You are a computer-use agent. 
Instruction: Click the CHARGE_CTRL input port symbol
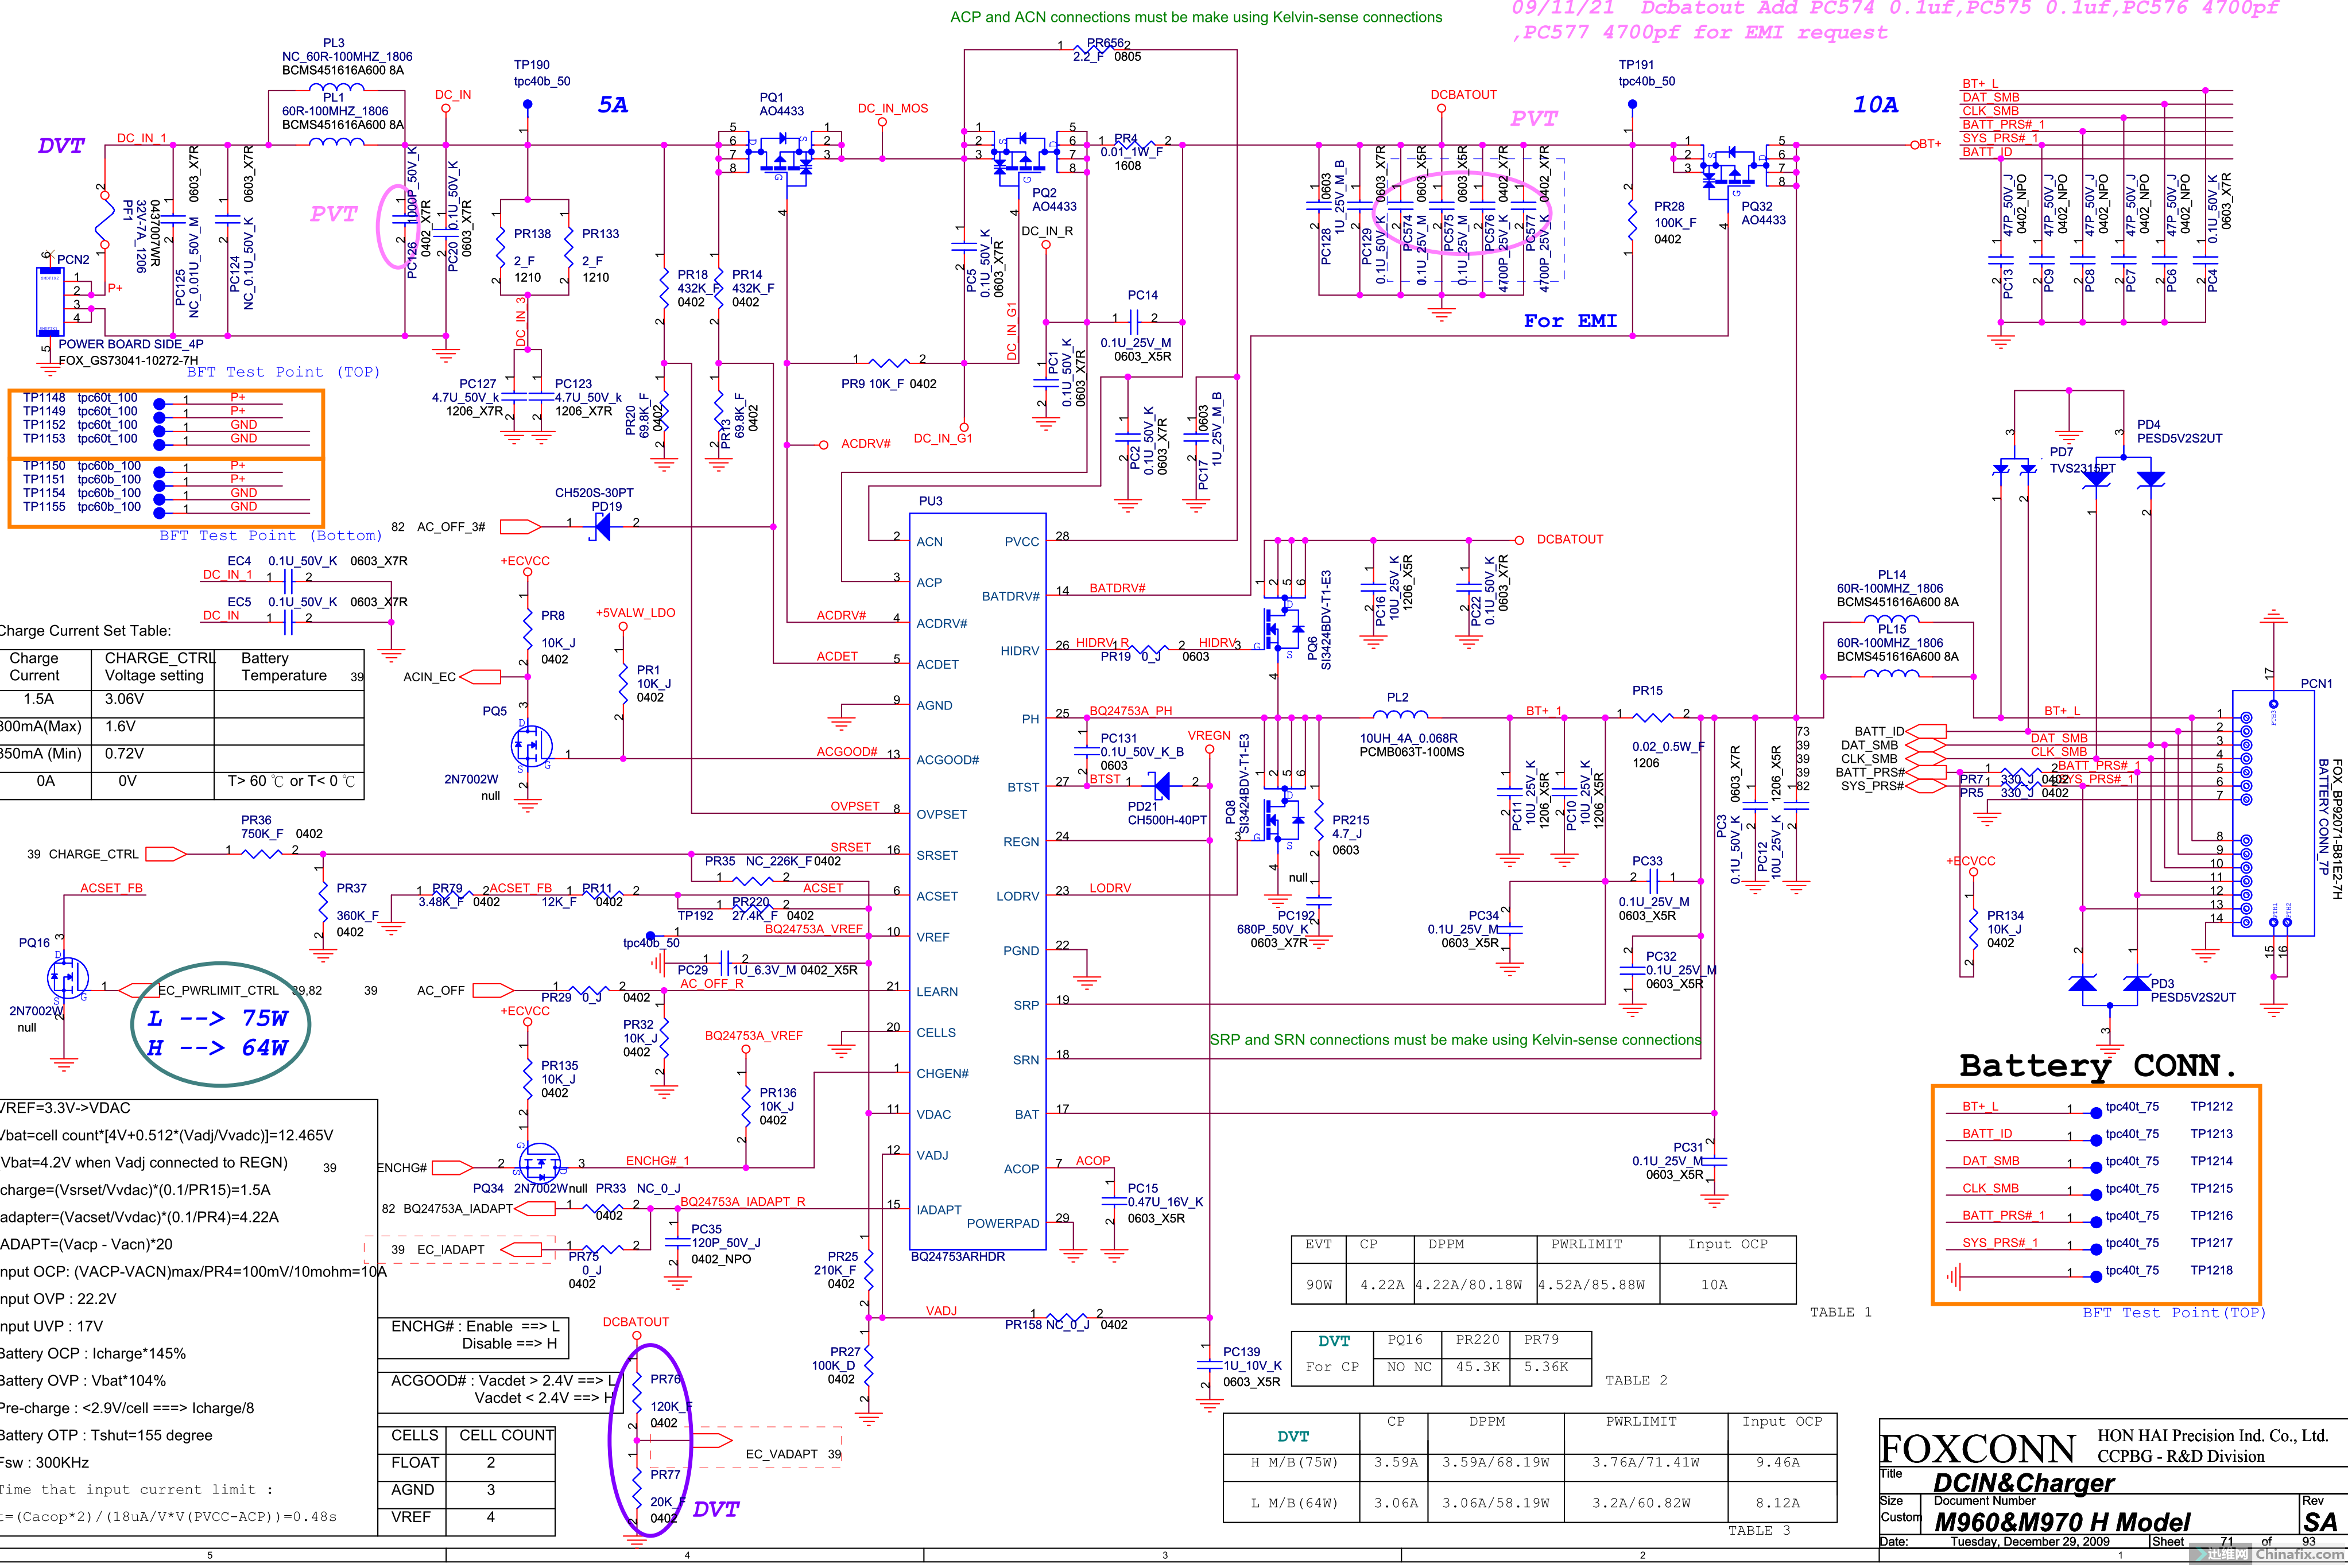166,854
